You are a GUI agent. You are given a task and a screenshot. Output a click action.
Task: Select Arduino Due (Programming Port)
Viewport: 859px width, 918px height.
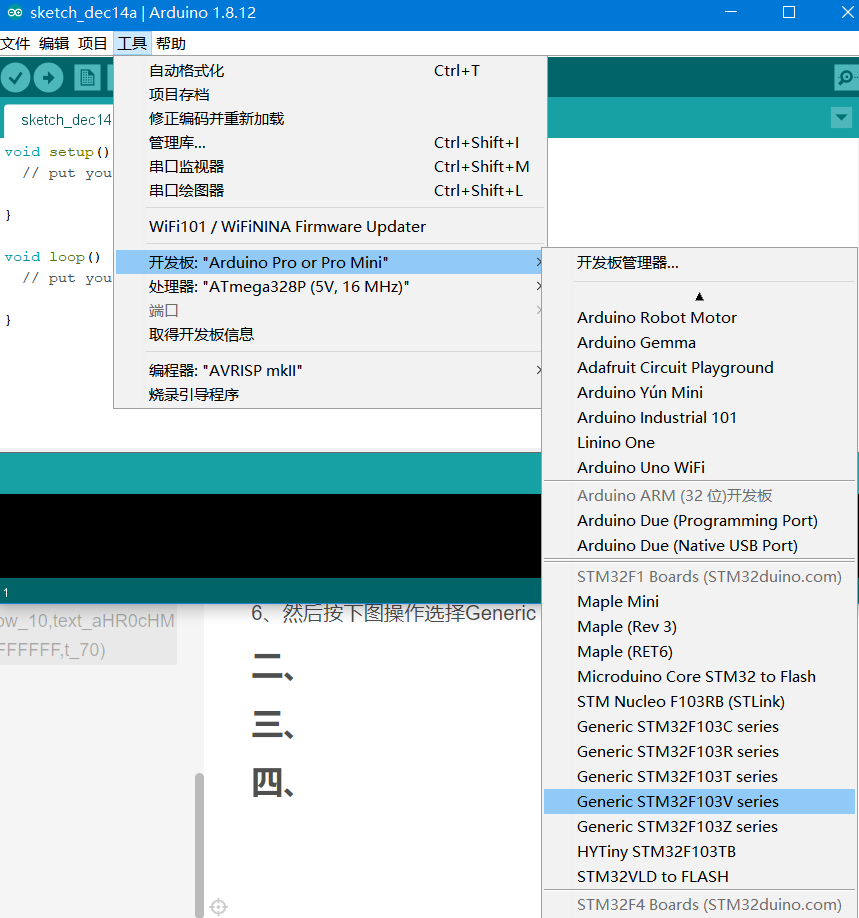pos(700,521)
